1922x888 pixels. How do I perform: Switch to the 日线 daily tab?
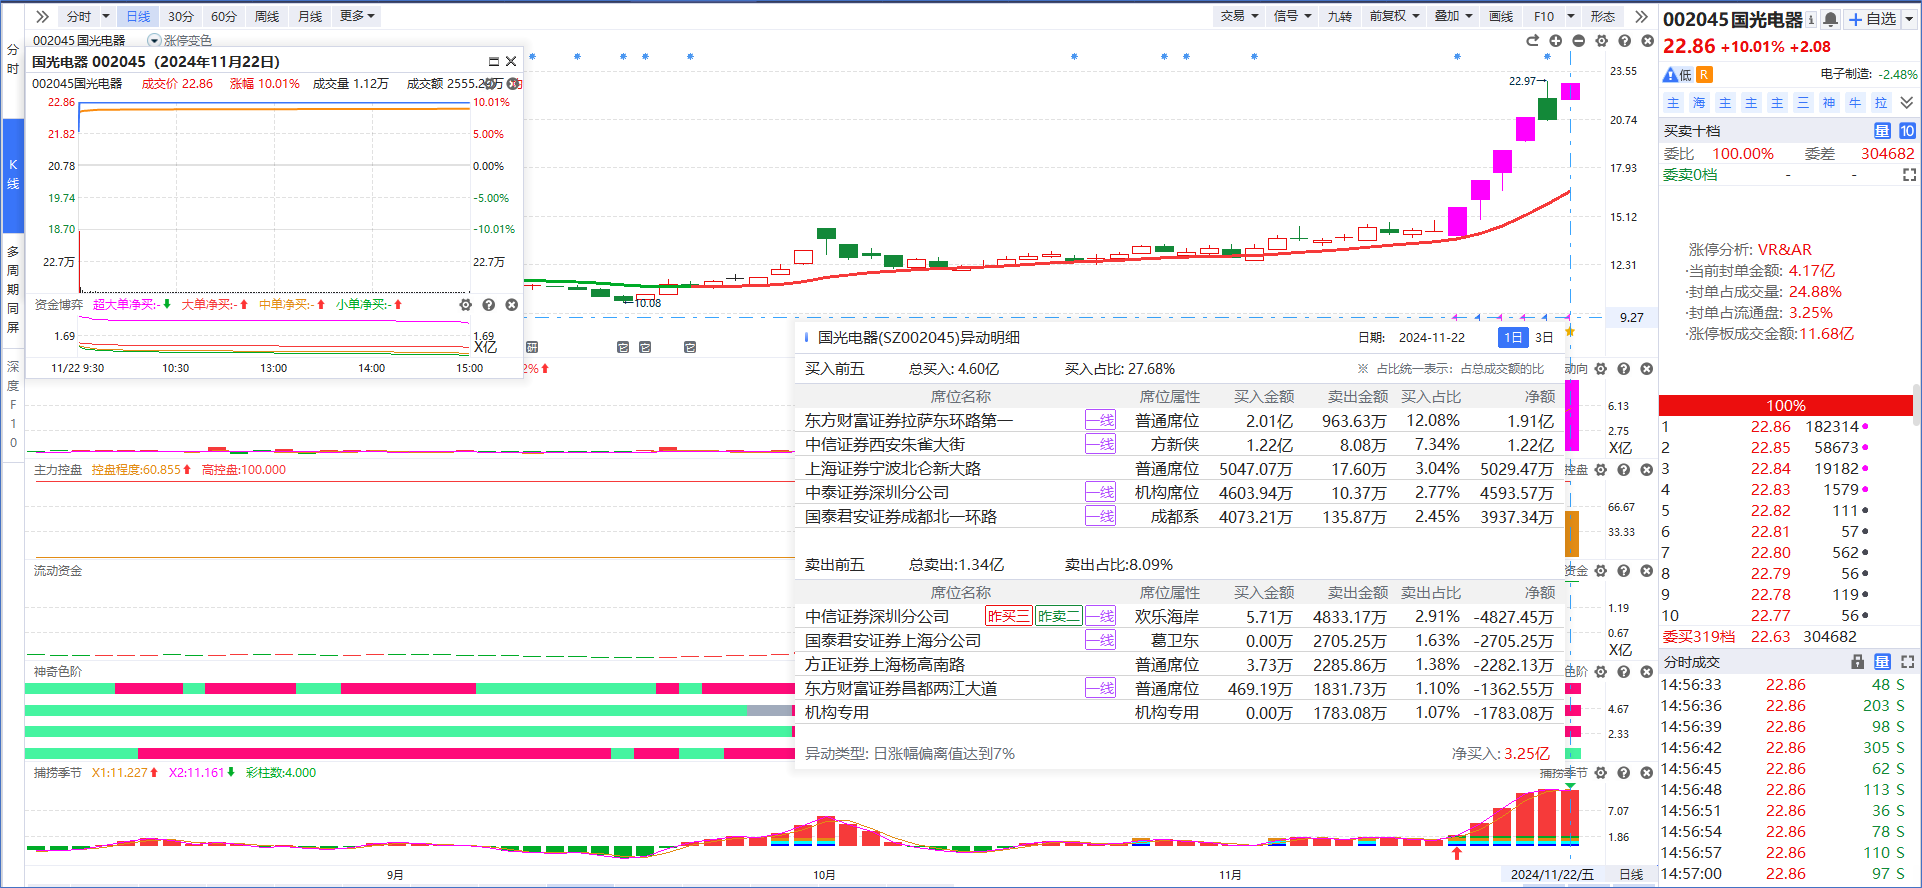tap(138, 16)
